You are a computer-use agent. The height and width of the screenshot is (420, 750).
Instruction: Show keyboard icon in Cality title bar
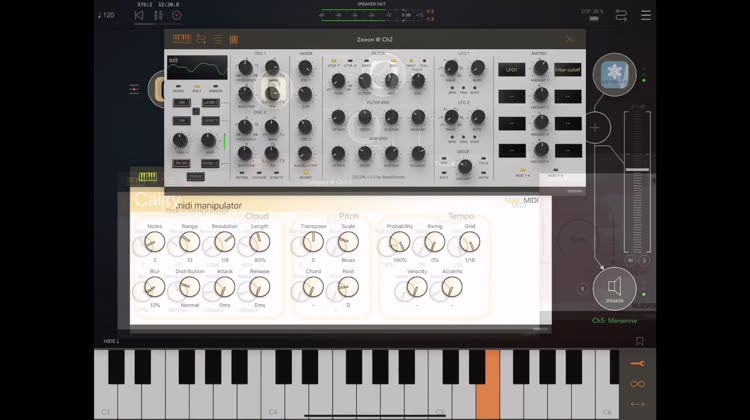pos(147,177)
